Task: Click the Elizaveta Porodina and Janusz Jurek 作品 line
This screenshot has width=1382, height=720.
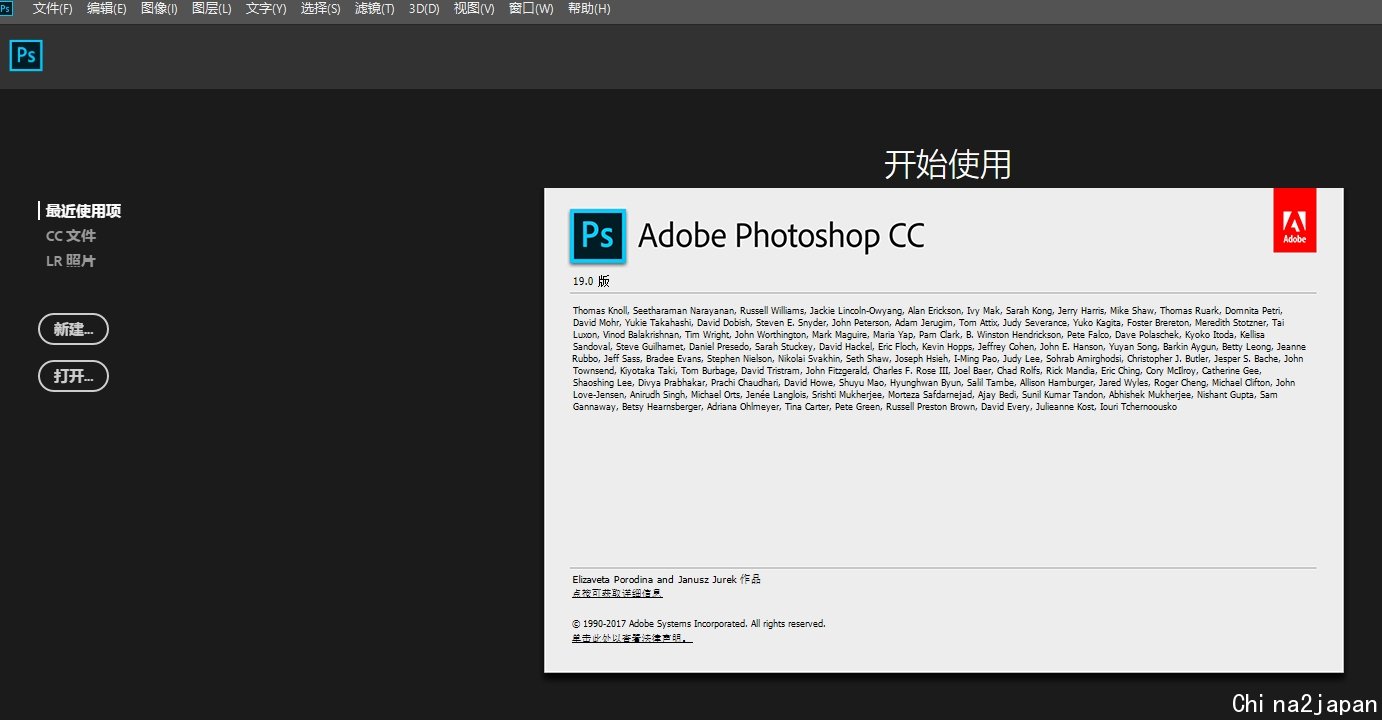Action: click(x=666, y=579)
